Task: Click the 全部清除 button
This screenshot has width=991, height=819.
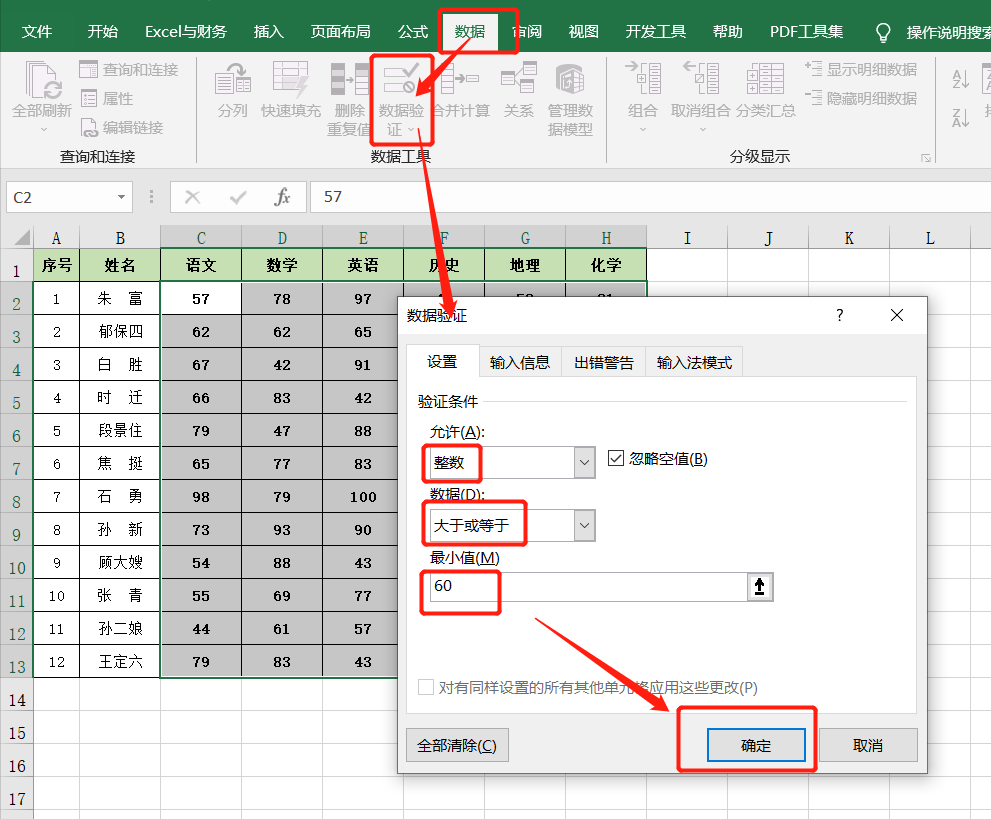Action: click(x=457, y=744)
